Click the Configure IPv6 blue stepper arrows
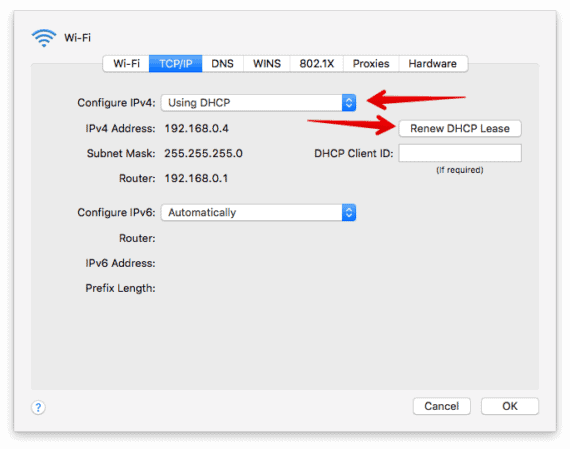 coord(349,212)
